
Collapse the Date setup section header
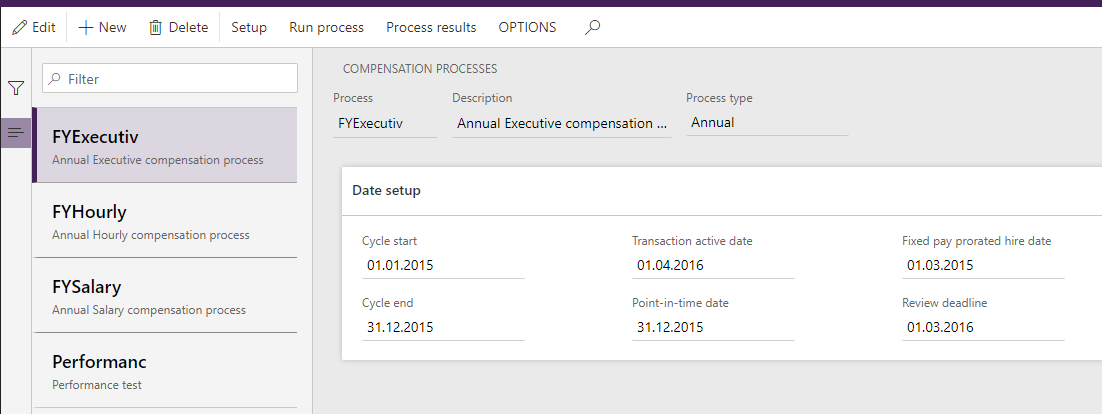click(x=386, y=190)
